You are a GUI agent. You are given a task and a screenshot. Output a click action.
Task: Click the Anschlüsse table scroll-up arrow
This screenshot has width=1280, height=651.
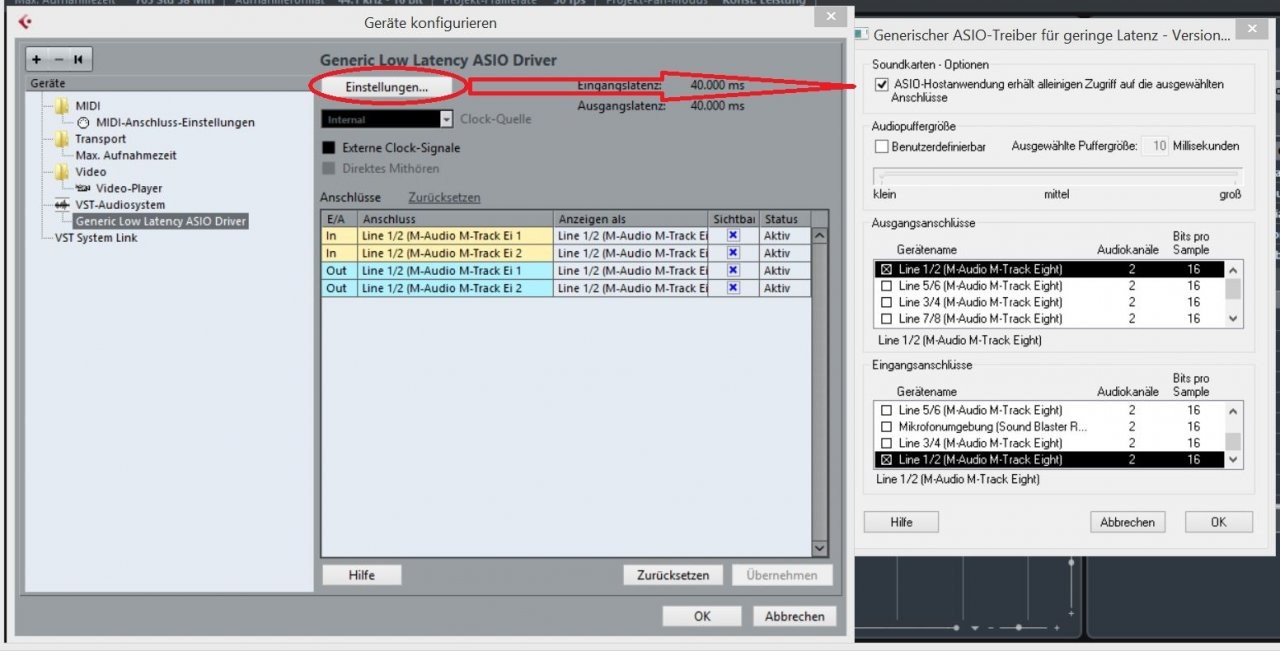[x=820, y=235]
